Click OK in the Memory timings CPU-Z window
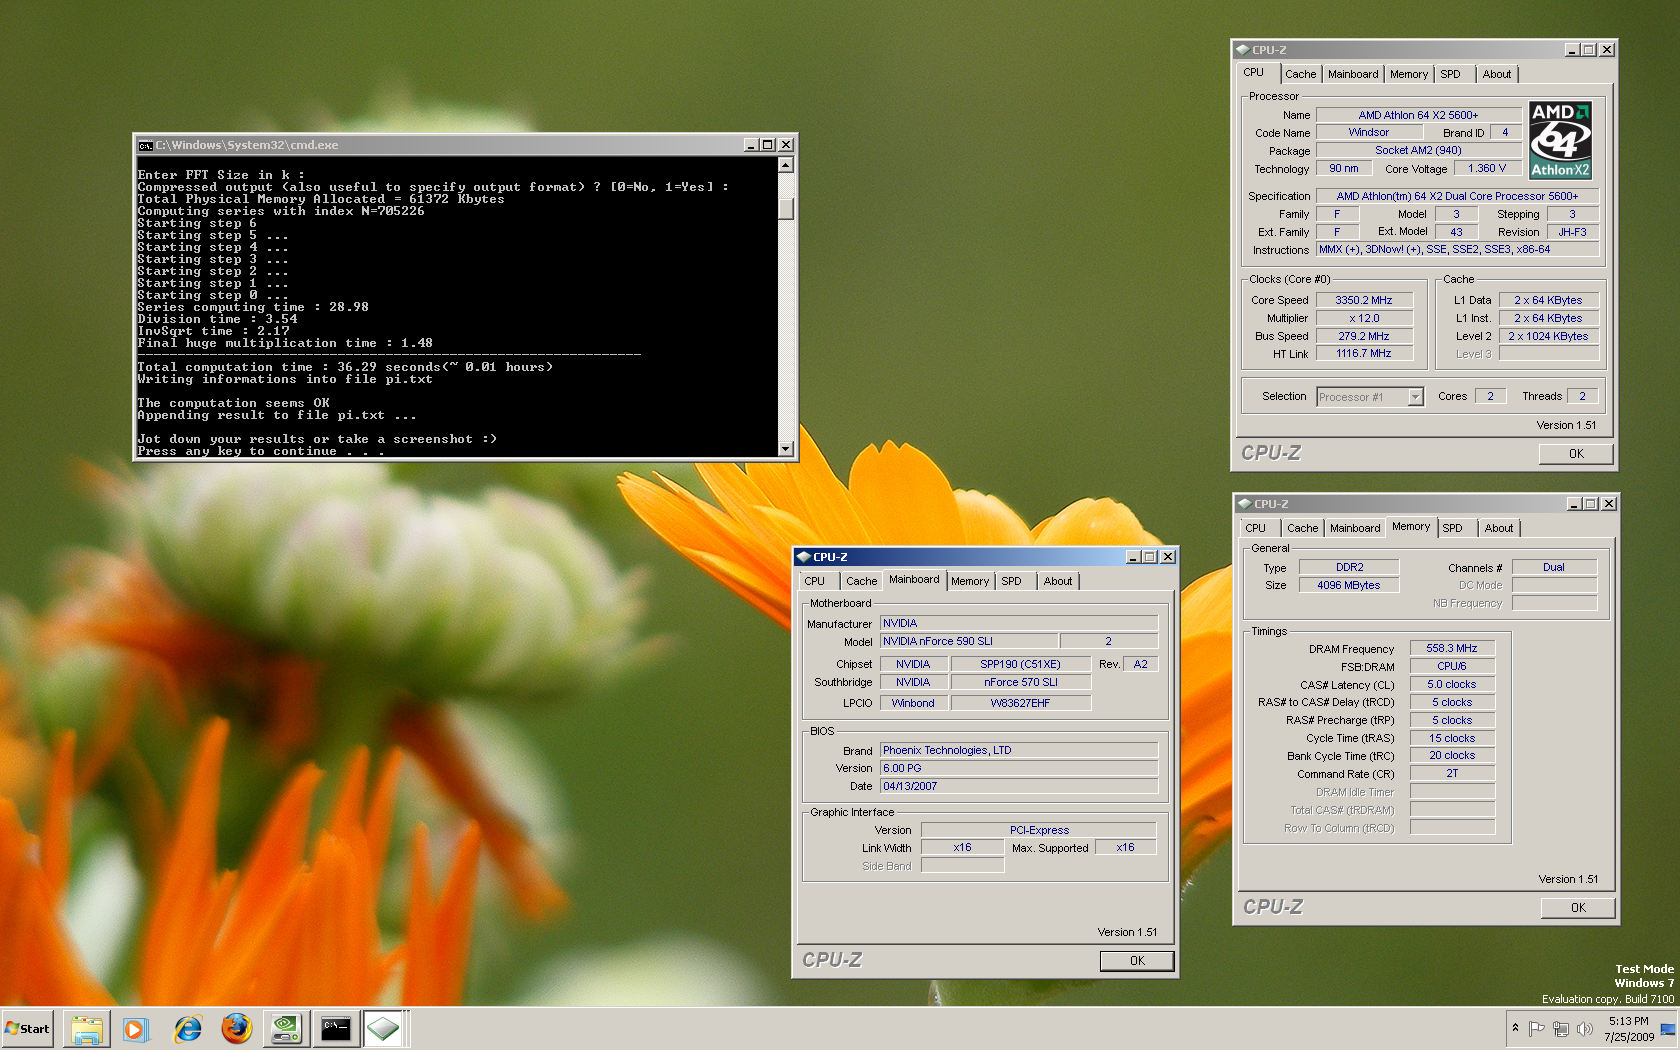The image size is (1680, 1050). tap(1578, 907)
